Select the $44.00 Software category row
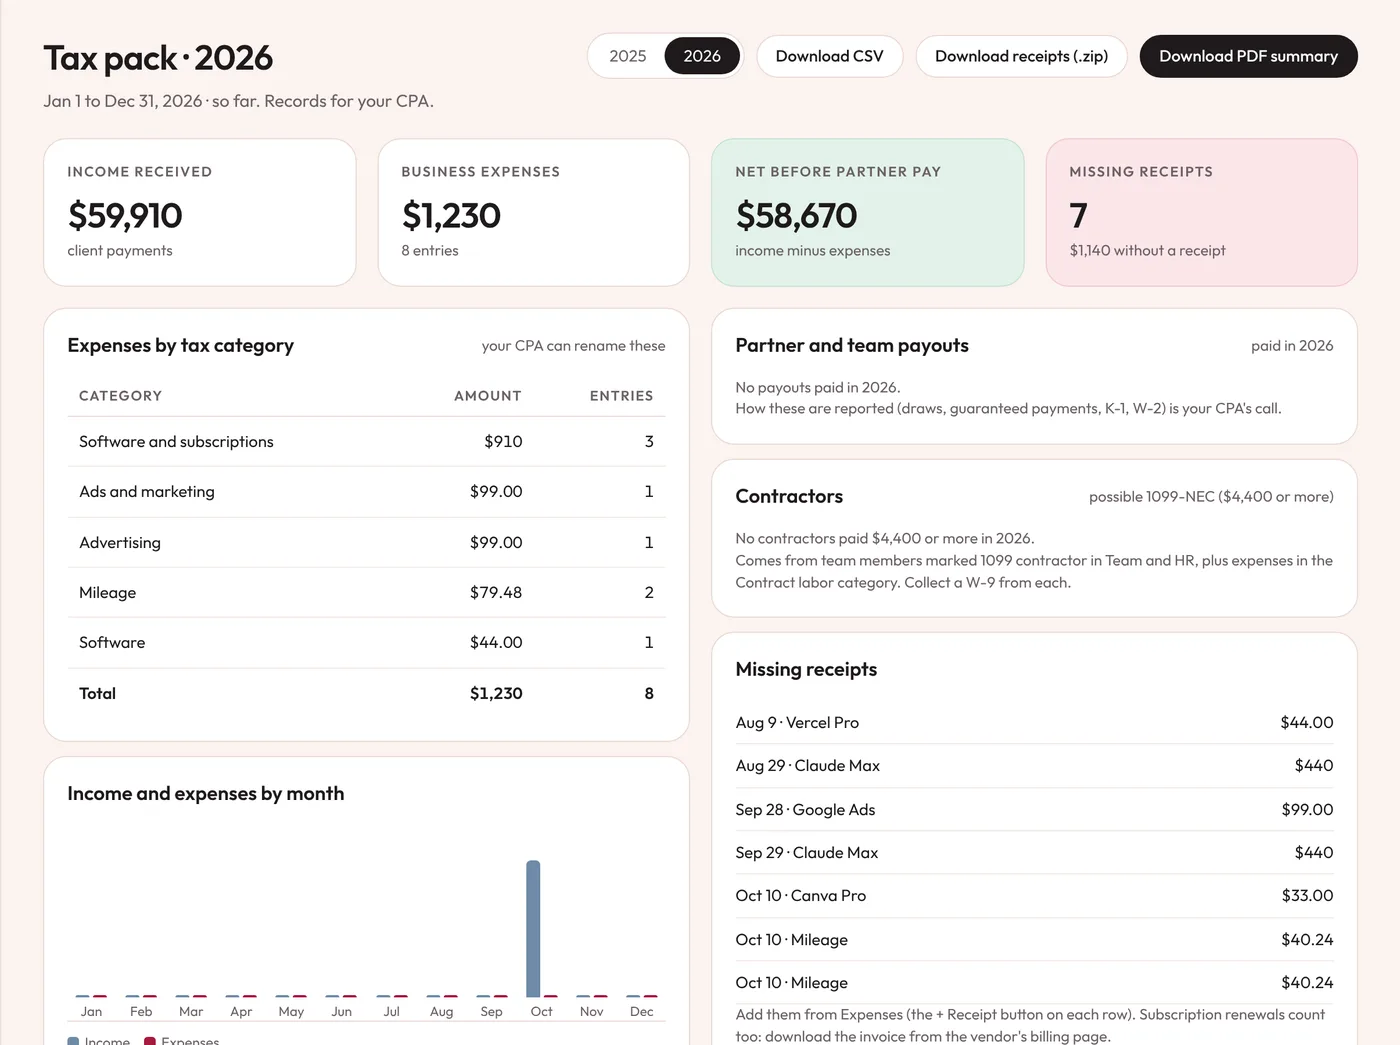 tap(366, 643)
